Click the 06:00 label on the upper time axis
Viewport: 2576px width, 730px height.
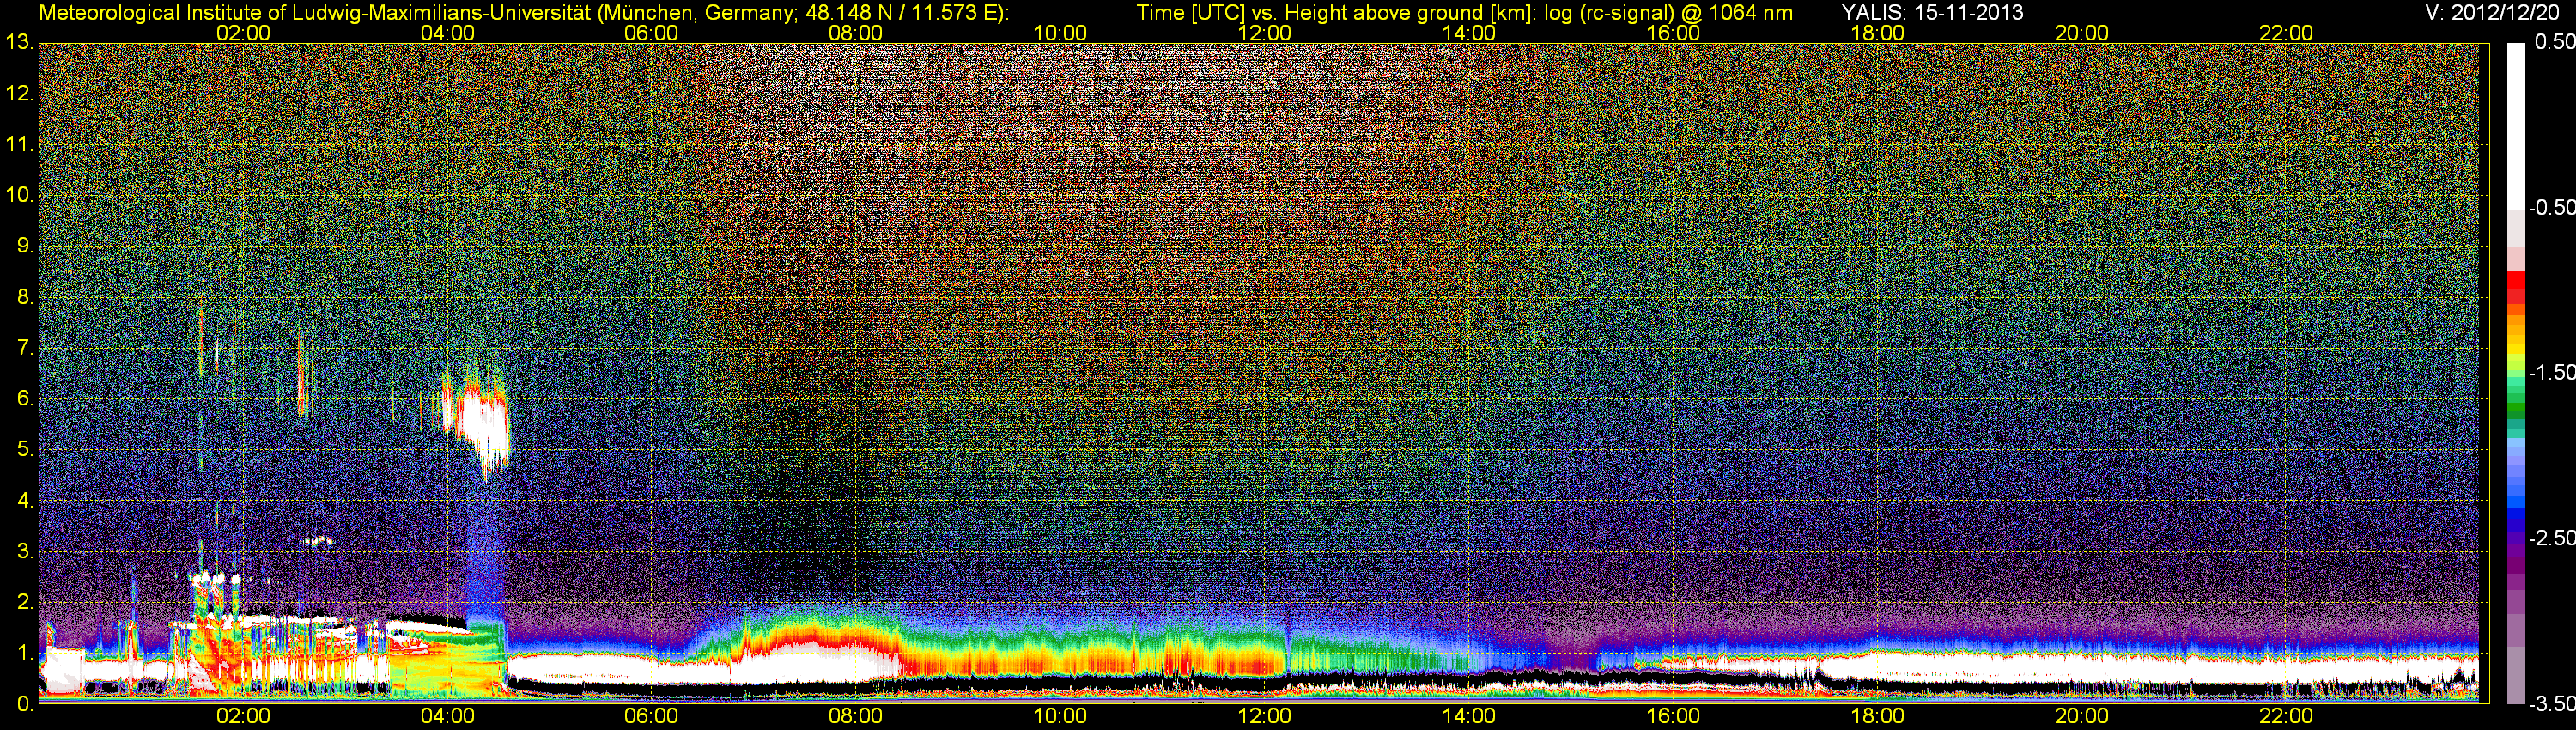(x=651, y=33)
